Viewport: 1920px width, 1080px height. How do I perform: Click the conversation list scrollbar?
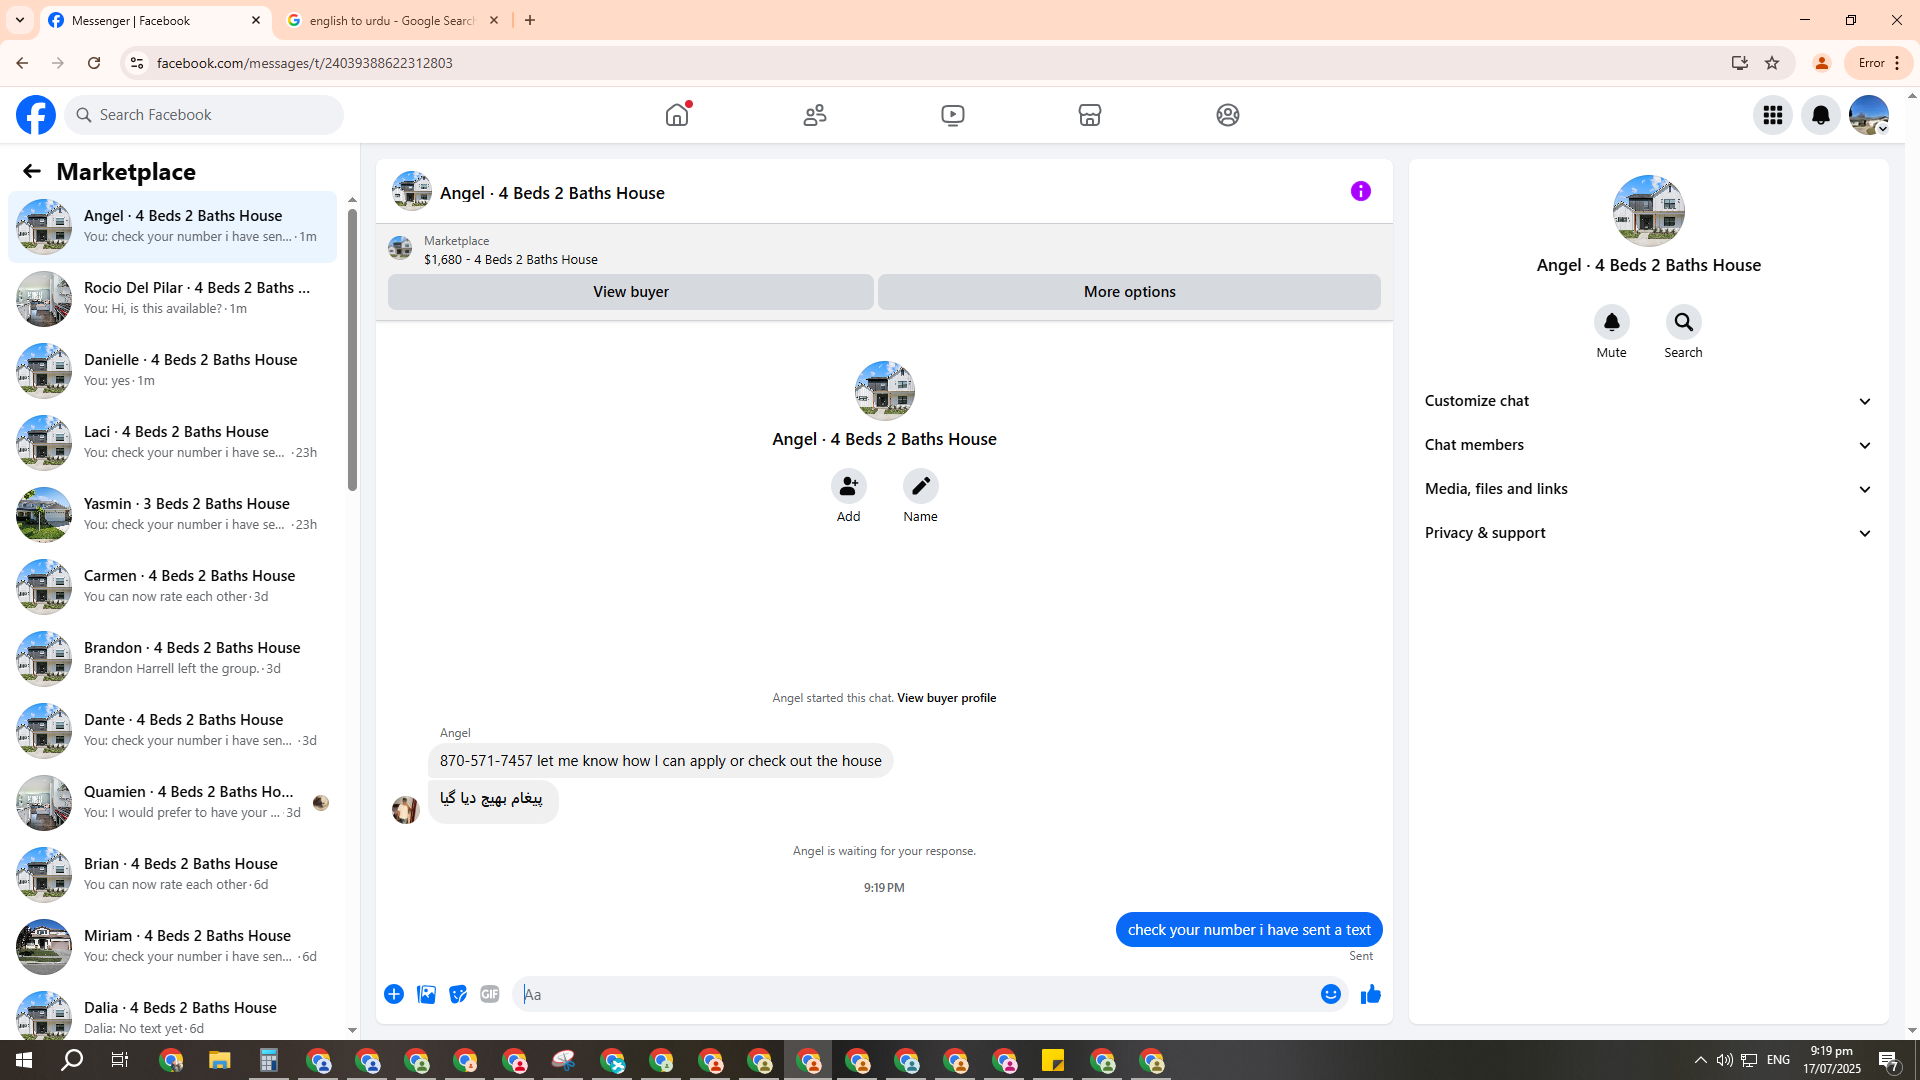(352, 350)
